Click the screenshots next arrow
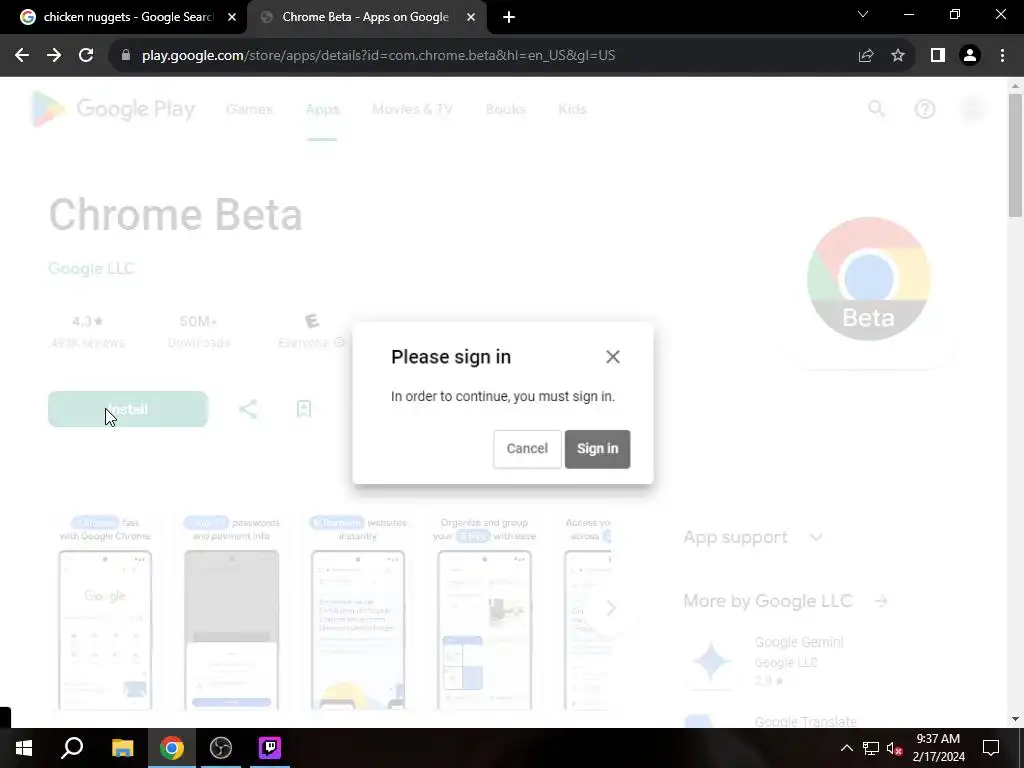 click(611, 609)
